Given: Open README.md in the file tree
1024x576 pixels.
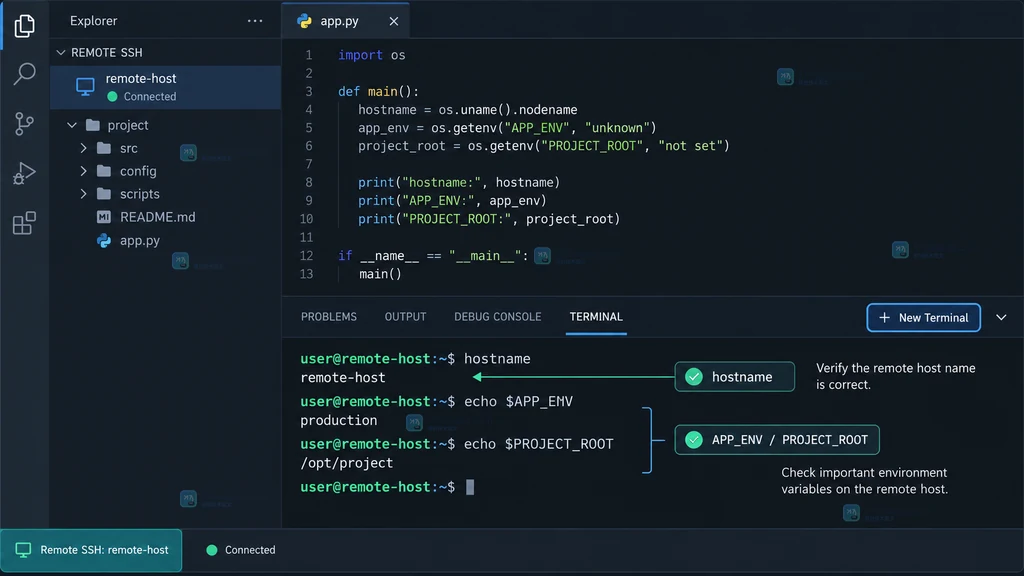Looking at the screenshot, I should point(157,217).
